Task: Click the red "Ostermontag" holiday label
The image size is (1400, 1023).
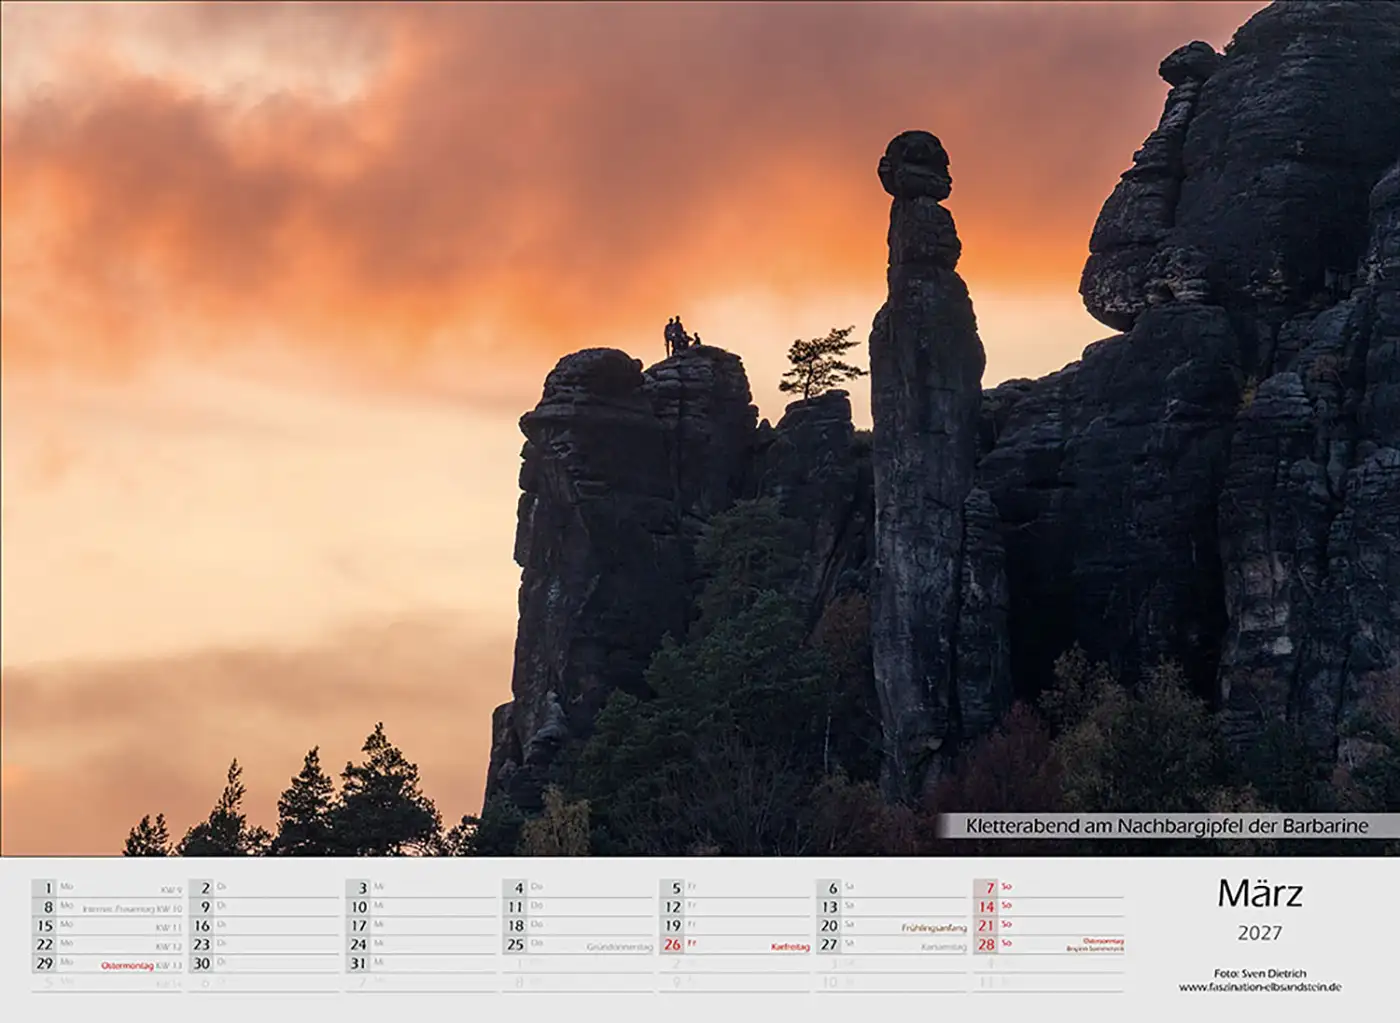Action: pyautogui.click(x=127, y=966)
